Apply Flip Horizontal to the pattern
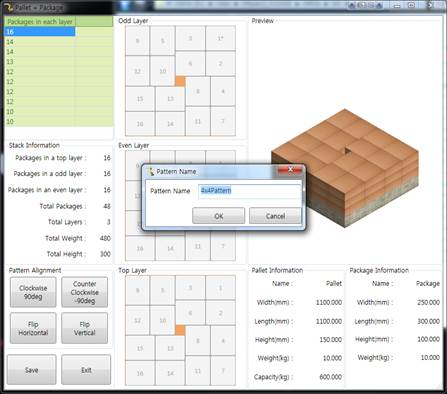Image resolution: width=447 pixels, height=394 pixels. pyautogui.click(x=33, y=328)
